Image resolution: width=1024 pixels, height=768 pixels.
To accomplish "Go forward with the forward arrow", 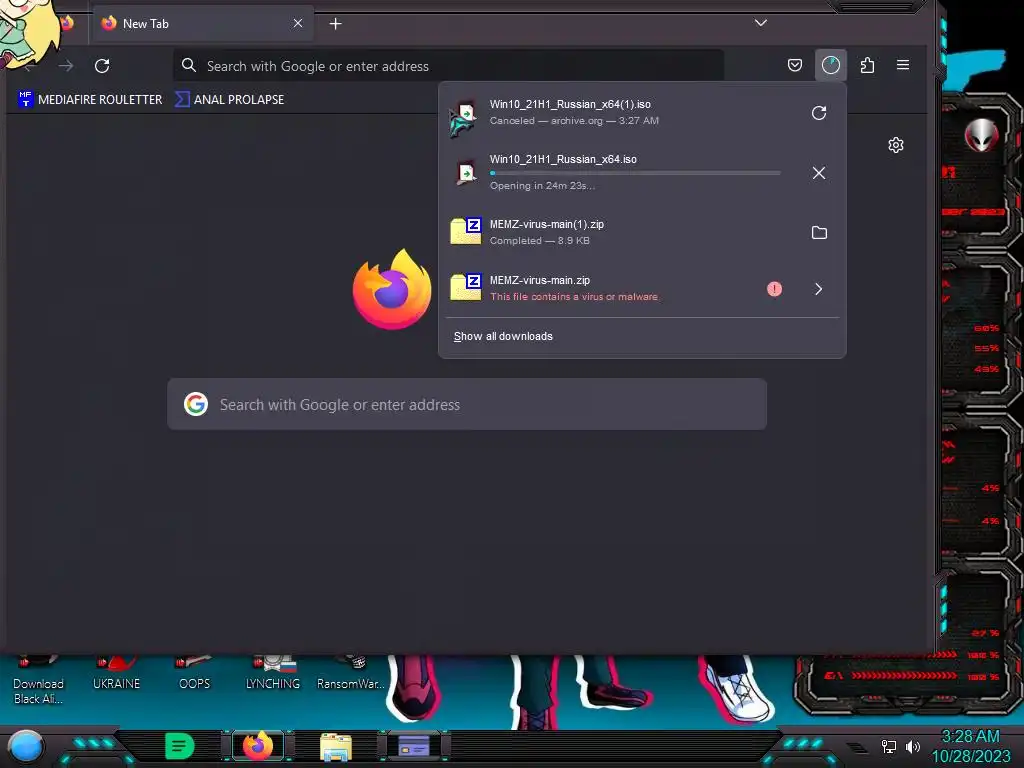I will (x=66, y=66).
